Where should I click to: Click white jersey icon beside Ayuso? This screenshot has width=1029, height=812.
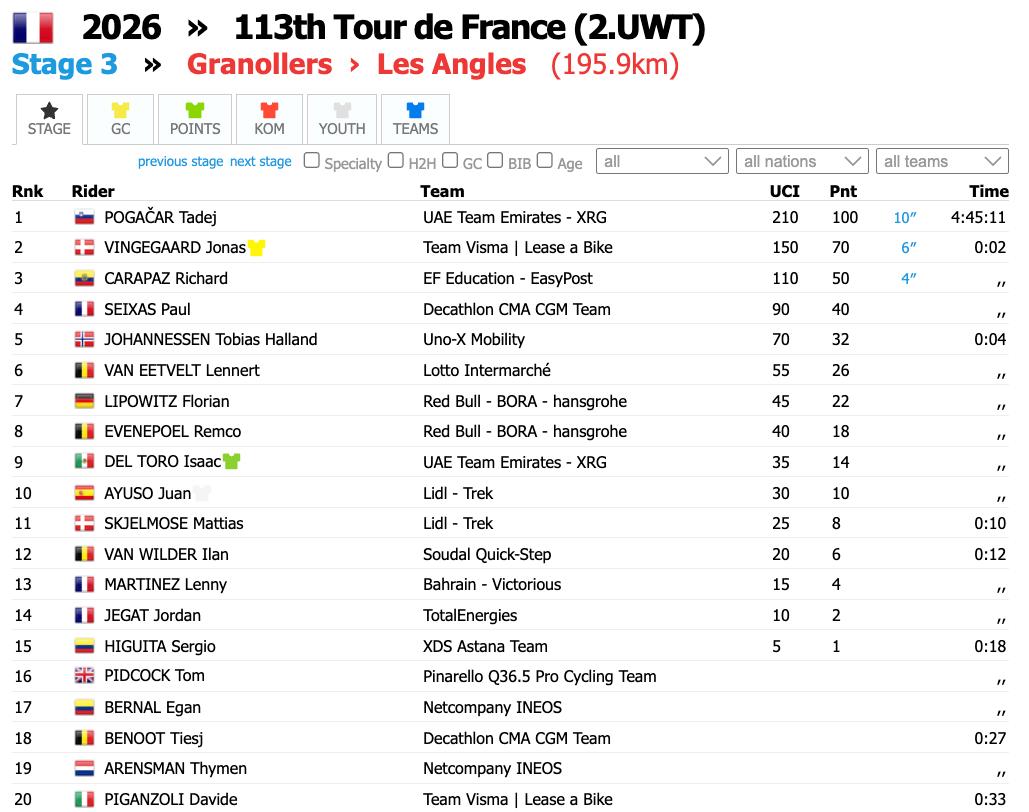pyautogui.click(x=202, y=493)
